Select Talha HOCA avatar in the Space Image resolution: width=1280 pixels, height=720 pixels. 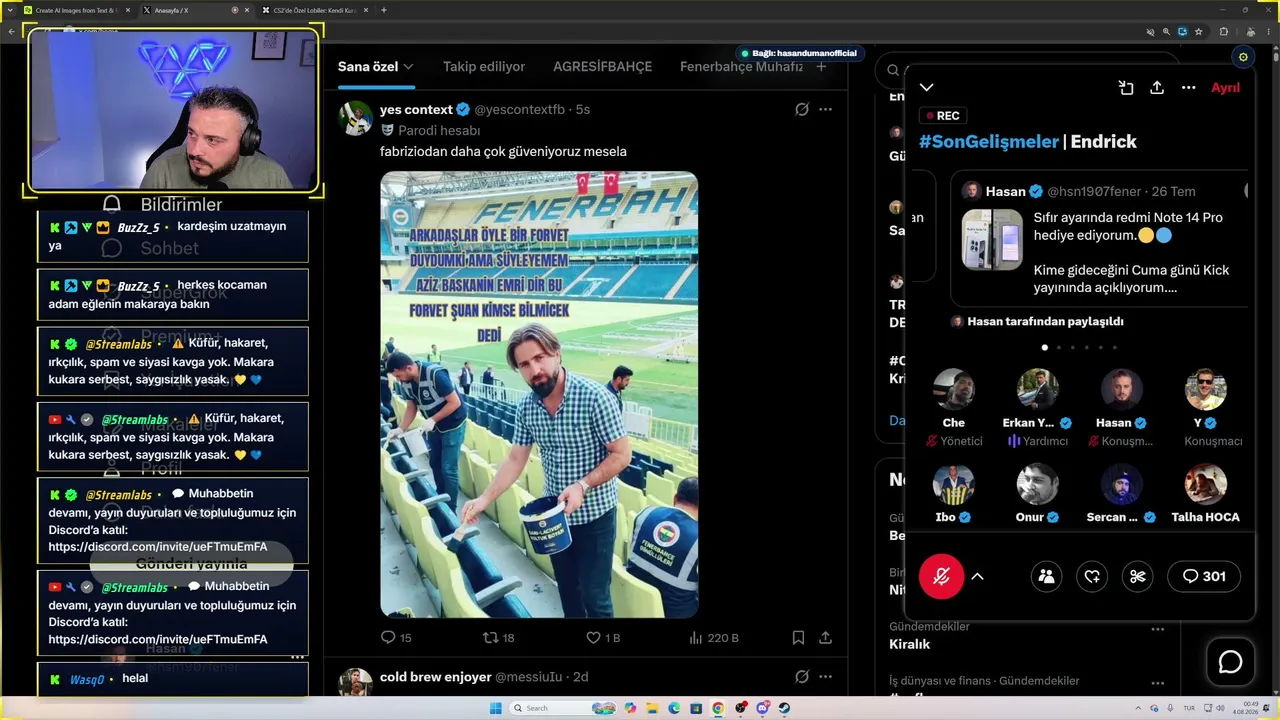pyautogui.click(x=1205, y=484)
